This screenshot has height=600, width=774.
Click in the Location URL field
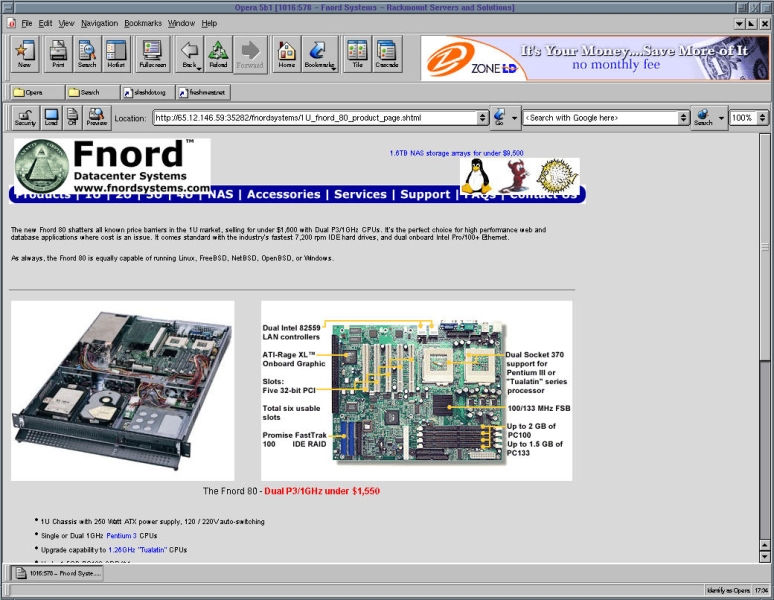[x=315, y=118]
